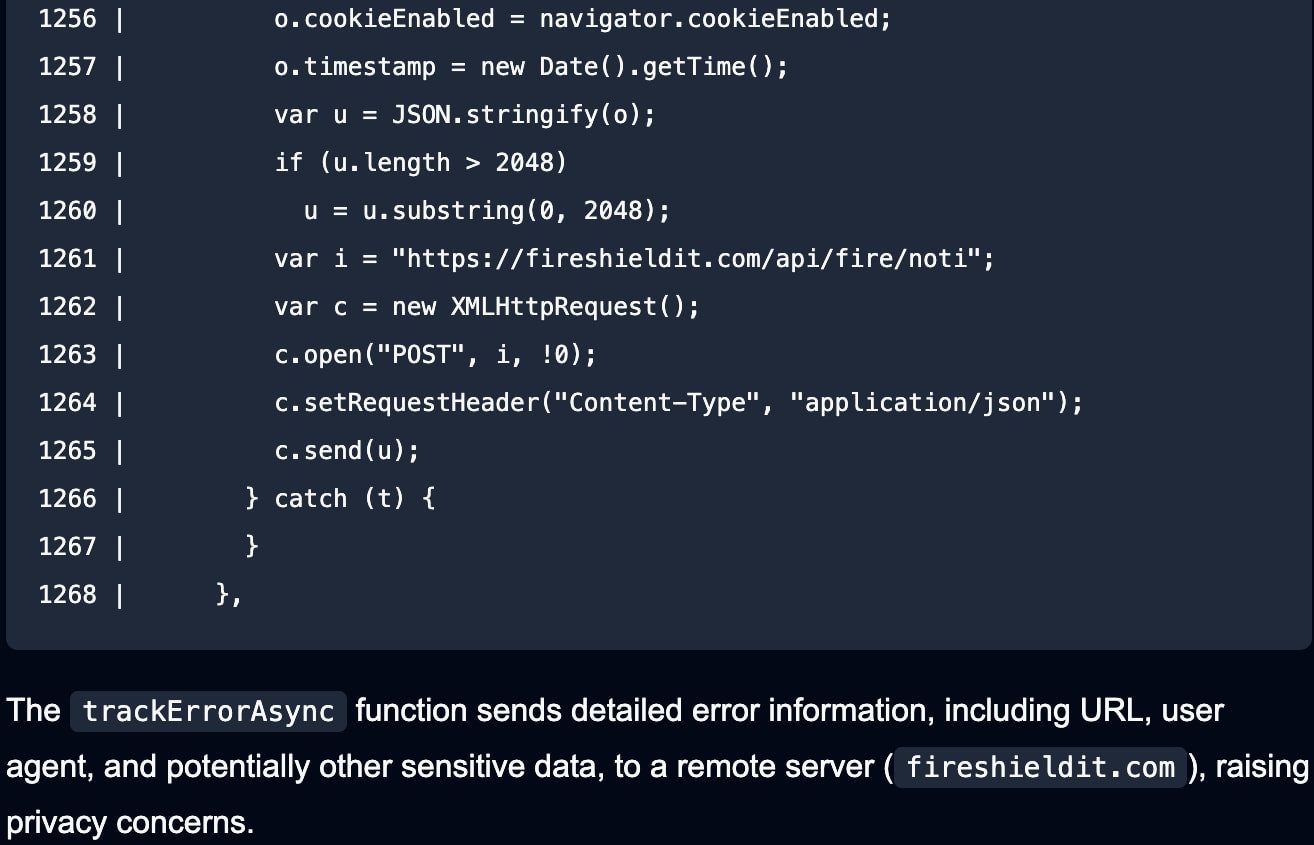Click the c.send(u) statement

point(346,450)
